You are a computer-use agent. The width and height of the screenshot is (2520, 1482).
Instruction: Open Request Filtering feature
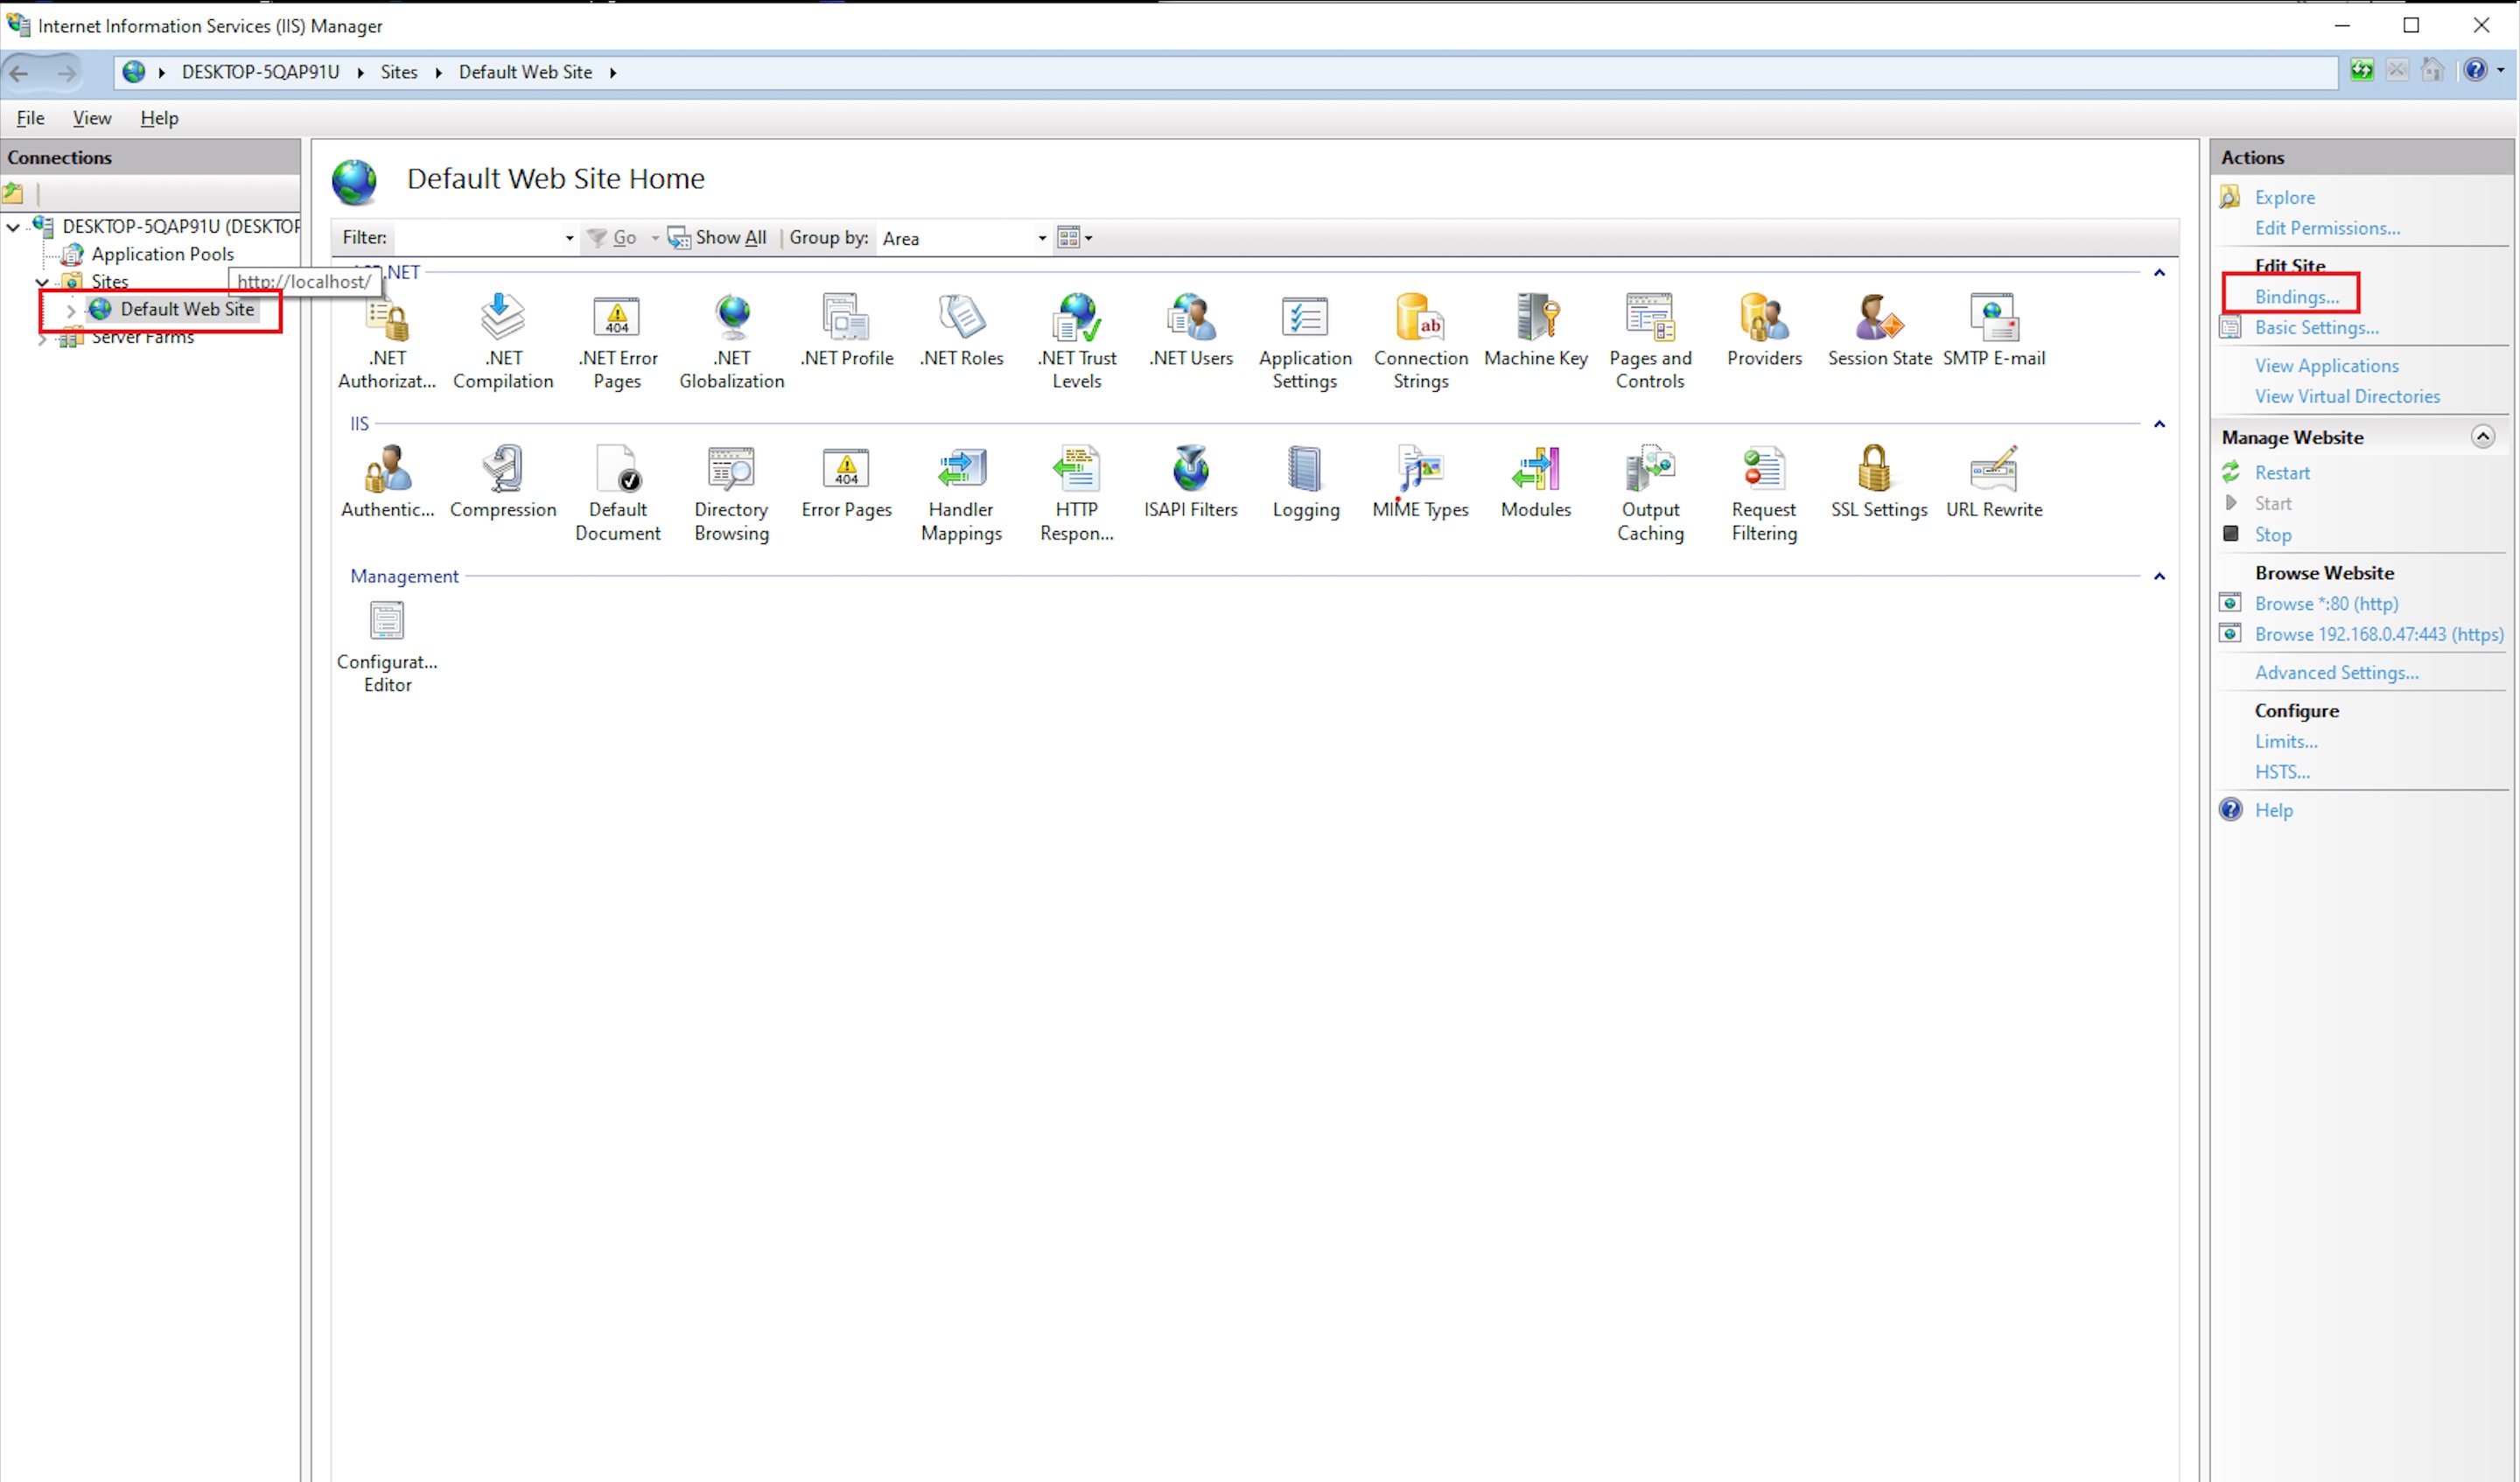[1764, 494]
